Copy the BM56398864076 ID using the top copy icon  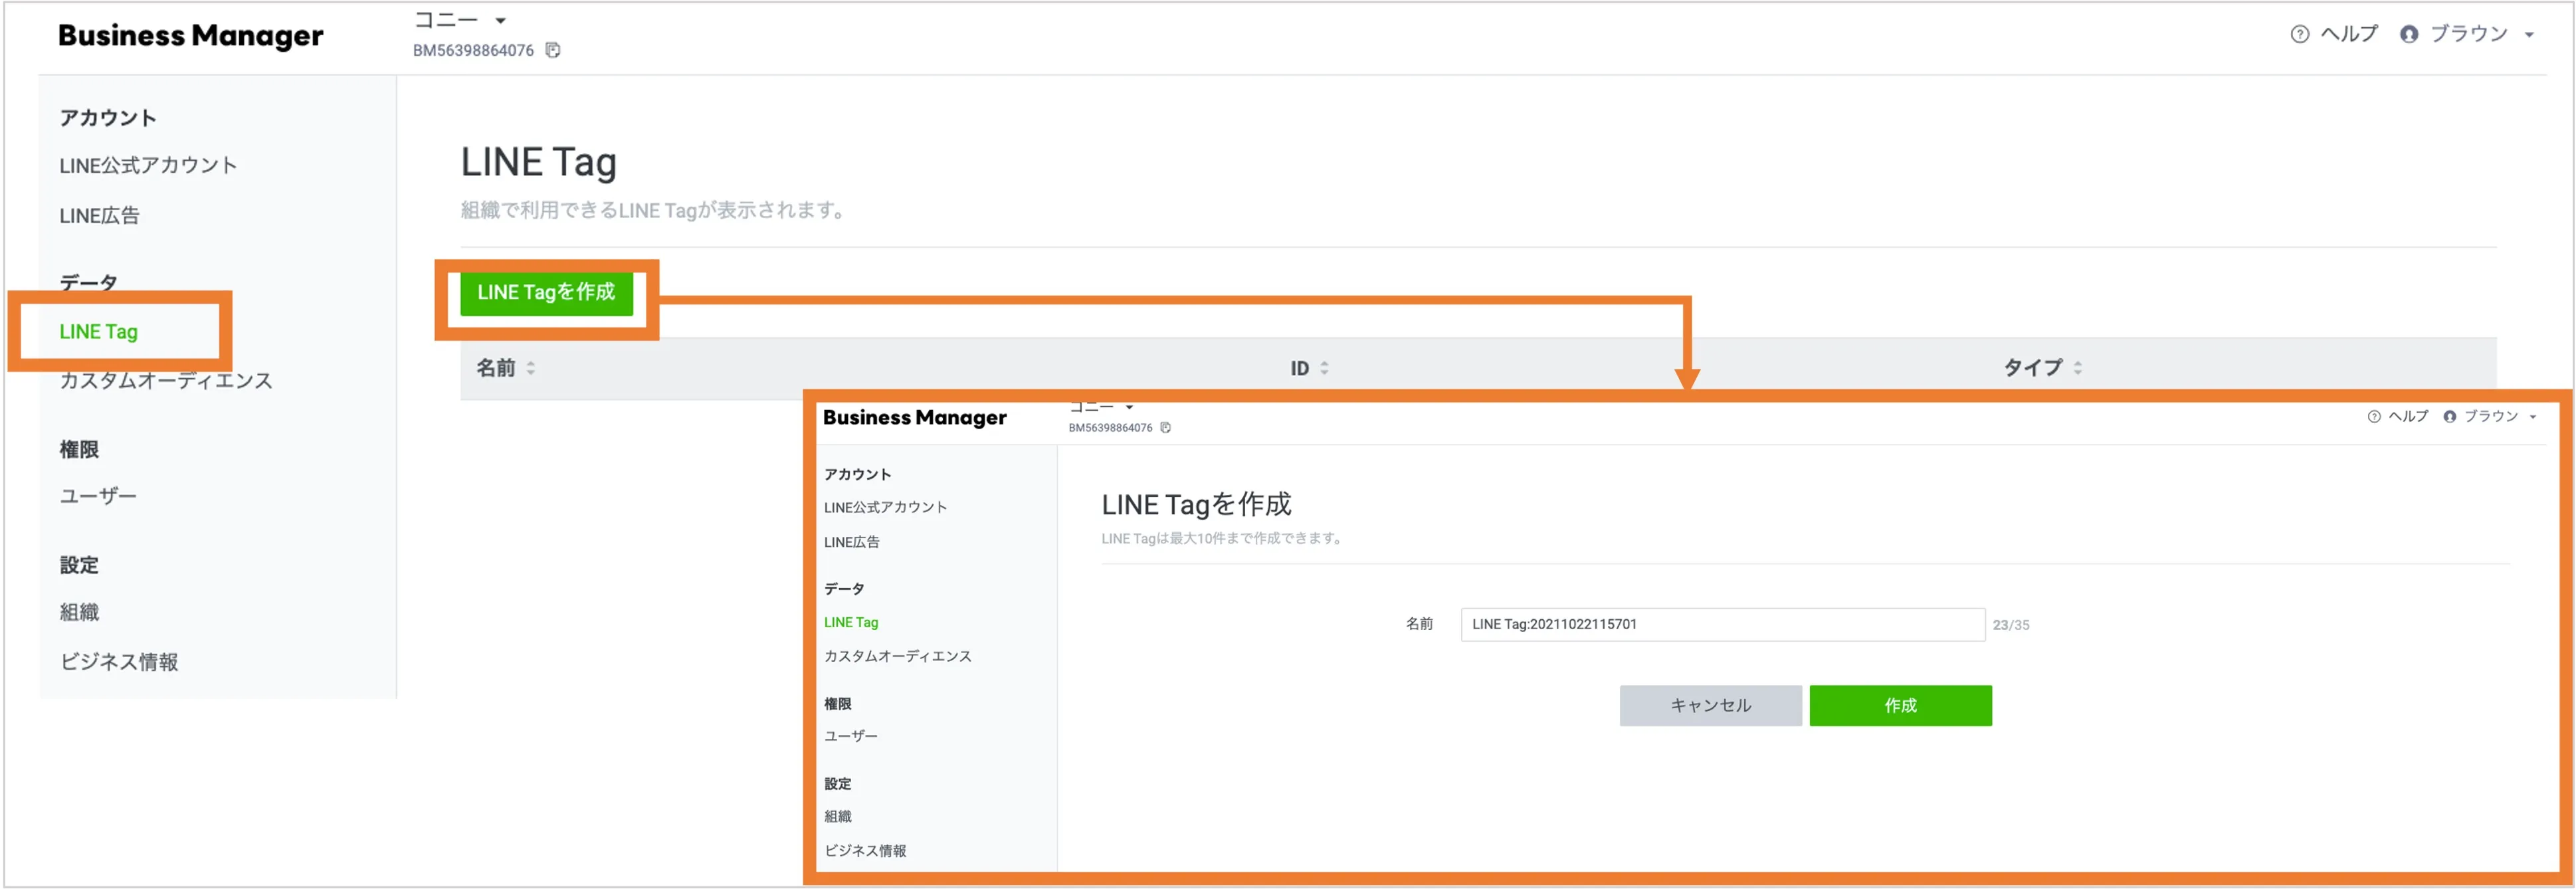pyautogui.click(x=553, y=50)
